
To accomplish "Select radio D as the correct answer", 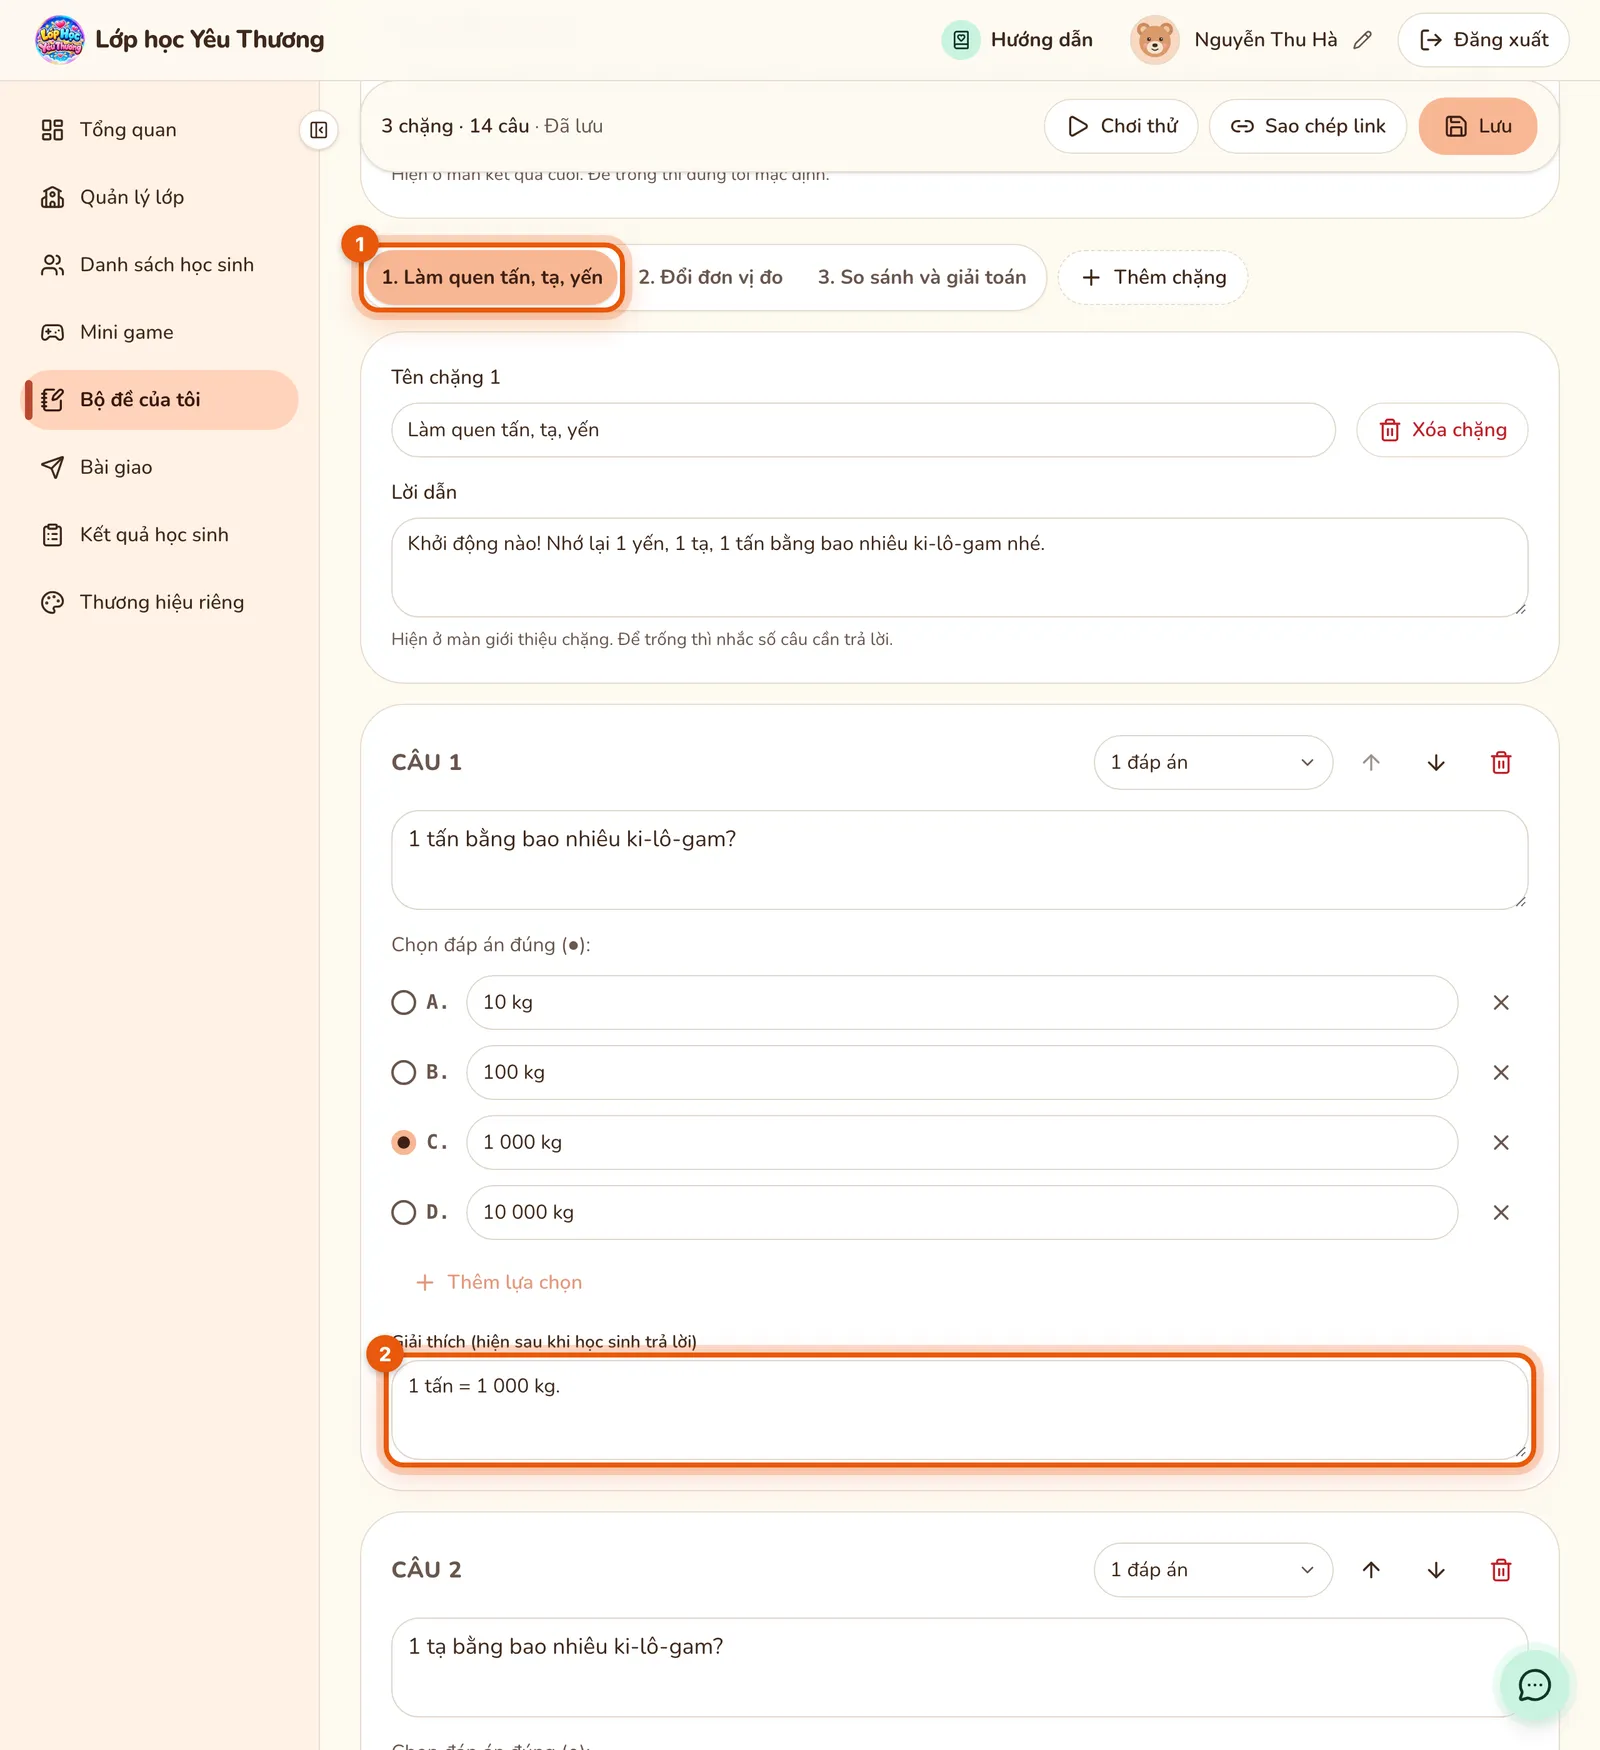I will [x=403, y=1212].
